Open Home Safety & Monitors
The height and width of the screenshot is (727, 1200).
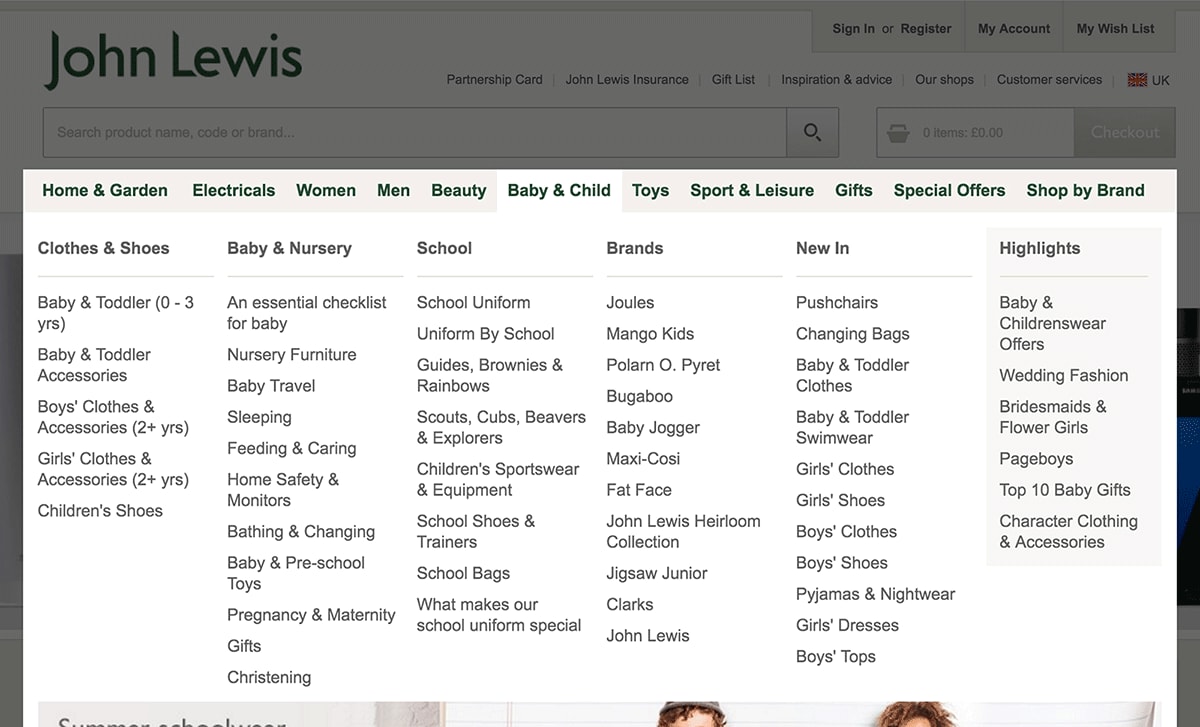283,490
